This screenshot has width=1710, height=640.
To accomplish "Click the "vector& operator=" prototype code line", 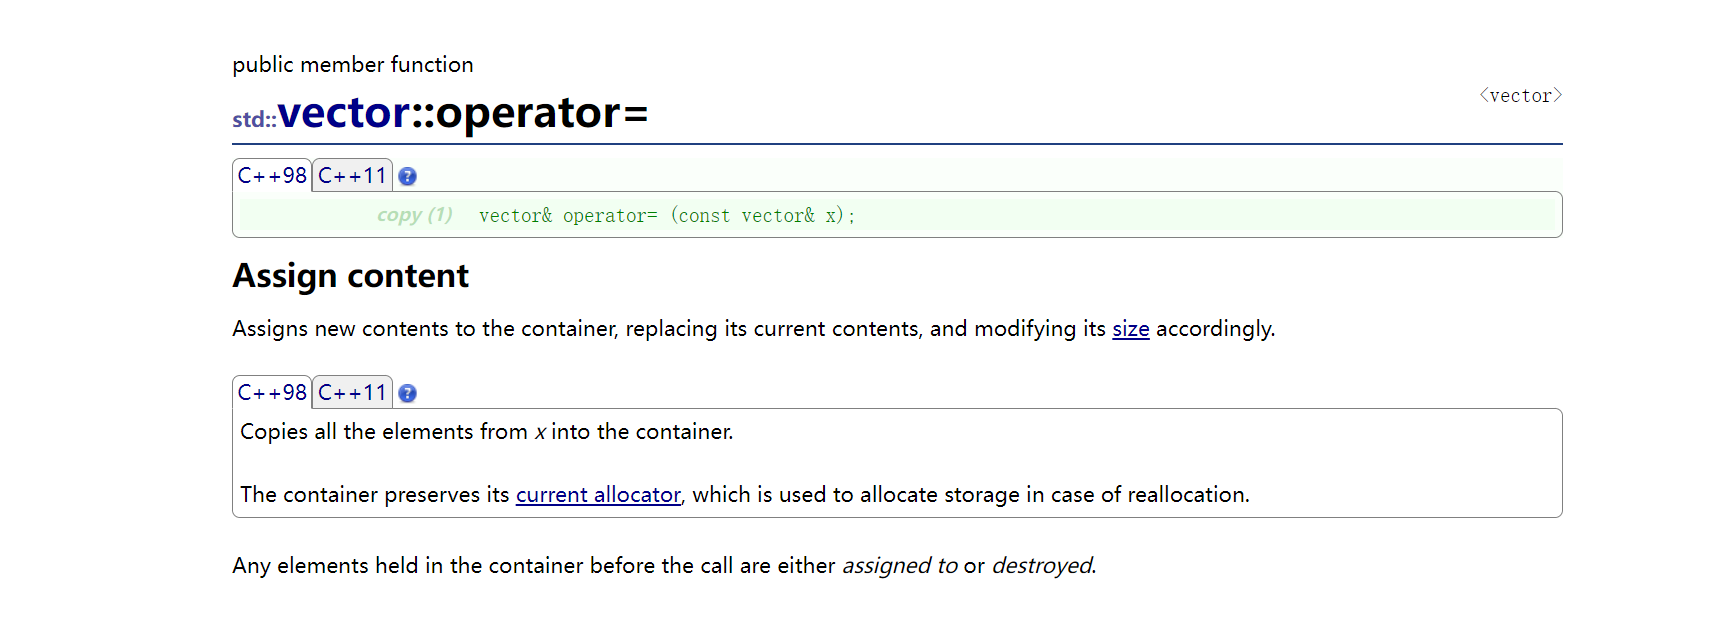I will point(666,216).
